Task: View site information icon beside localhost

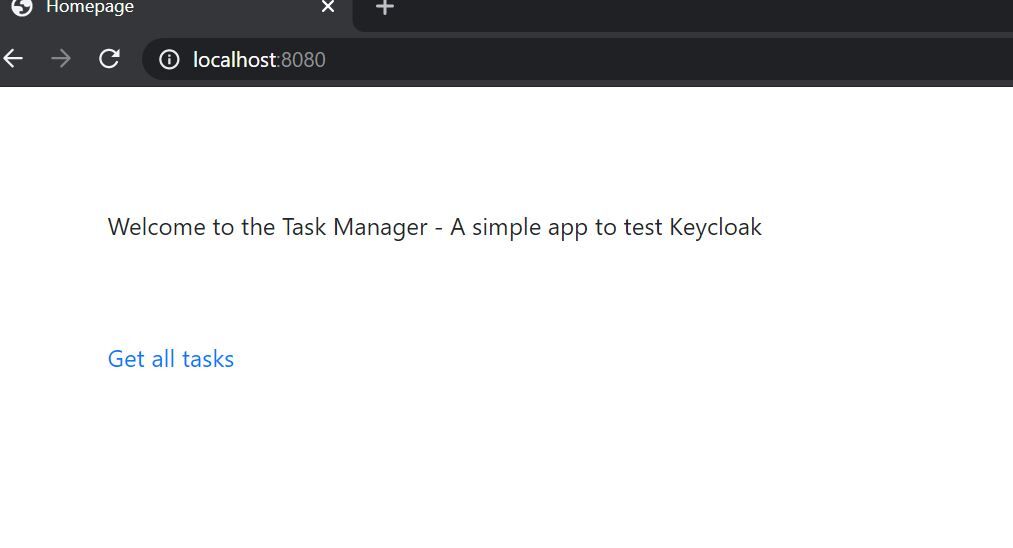Action: (x=169, y=59)
